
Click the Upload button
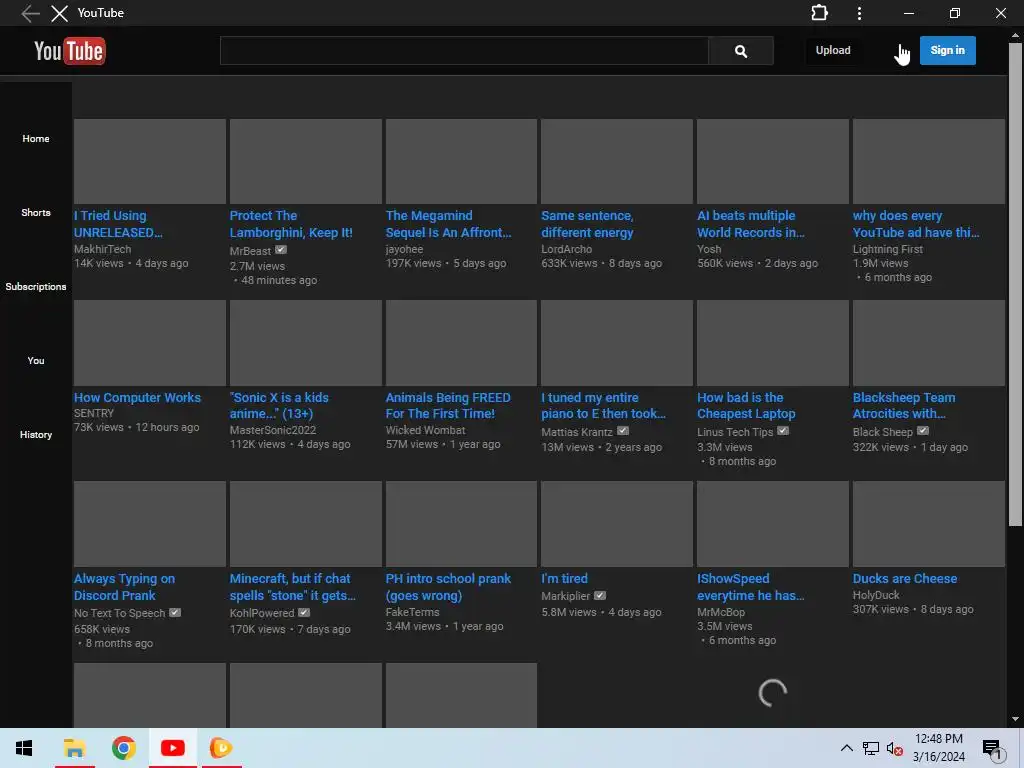(x=833, y=50)
